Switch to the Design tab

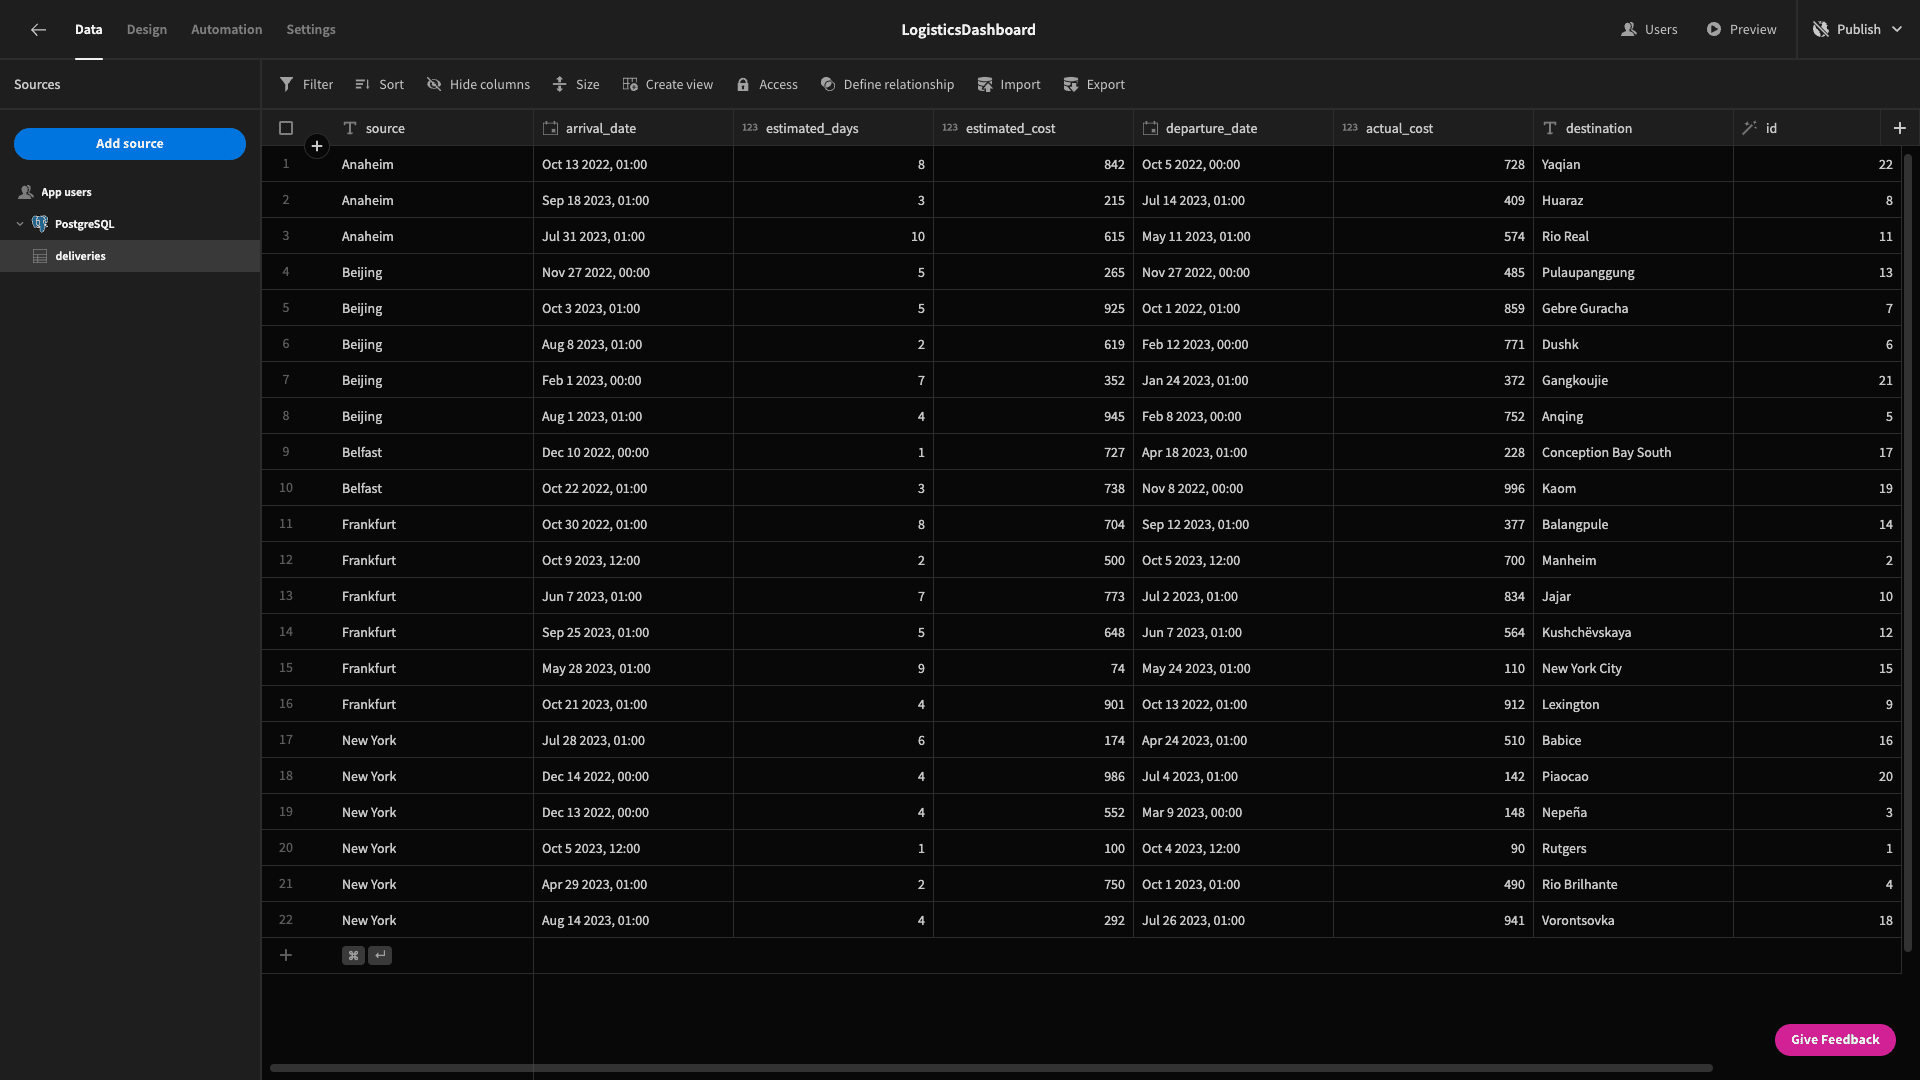coord(147,30)
